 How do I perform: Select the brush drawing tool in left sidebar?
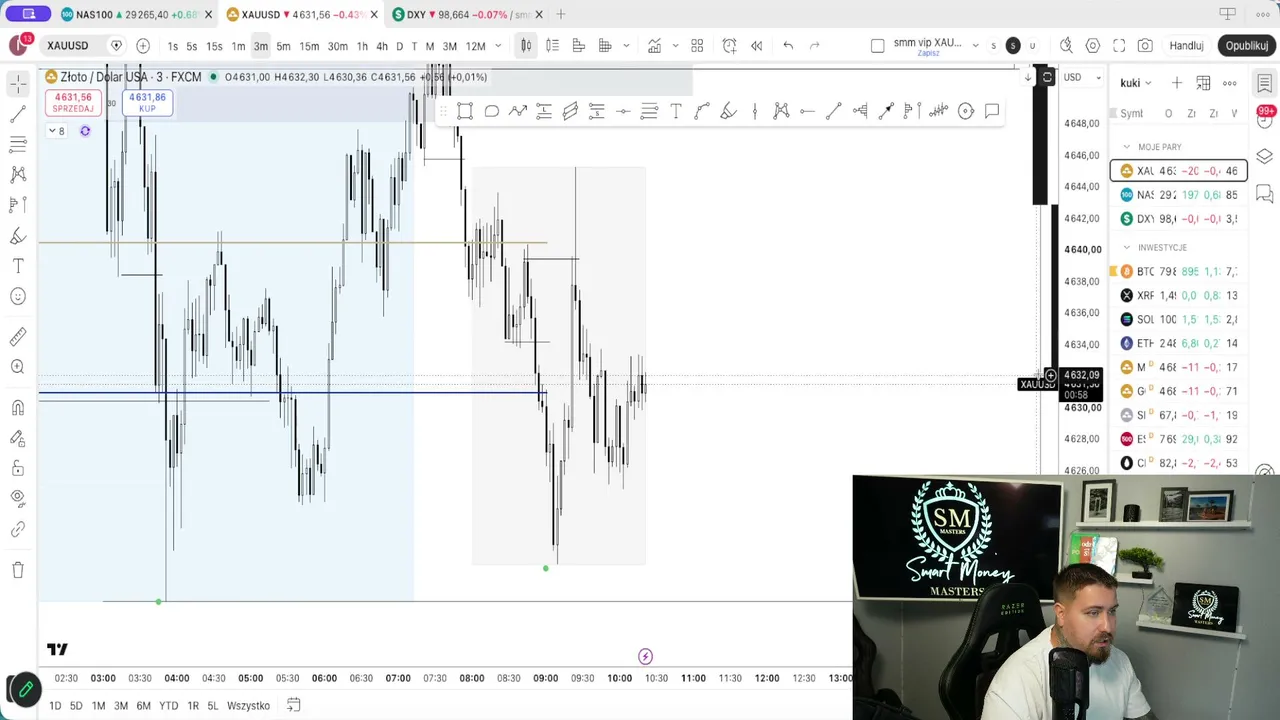coord(18,236)
